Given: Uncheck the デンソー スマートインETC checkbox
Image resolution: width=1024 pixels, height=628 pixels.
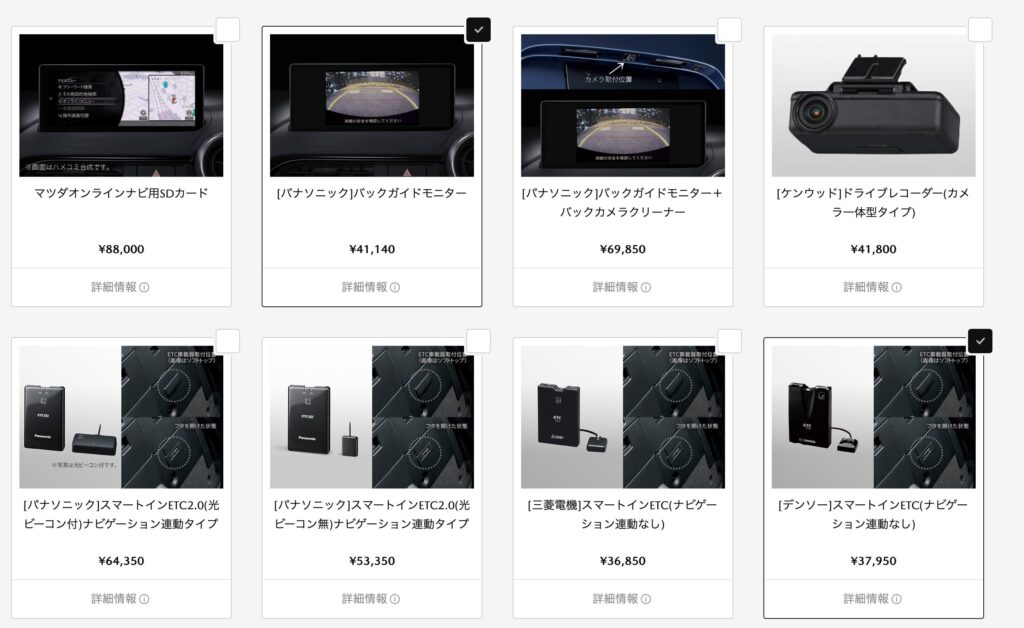Looking at the screenshot, I should 980,341.
